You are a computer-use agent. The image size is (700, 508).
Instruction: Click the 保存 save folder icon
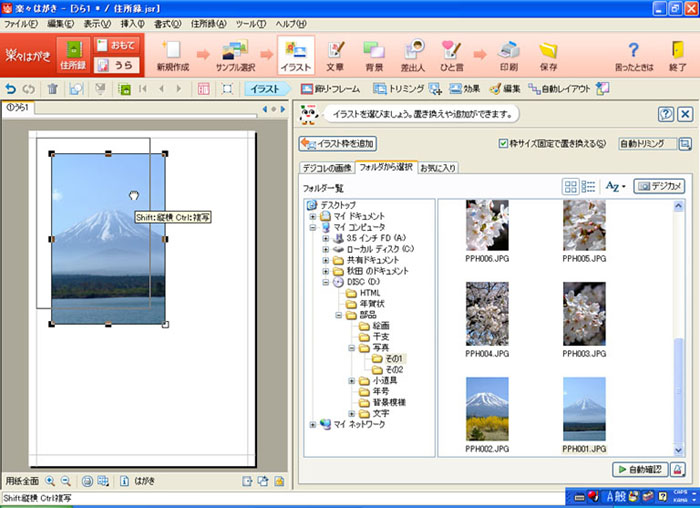[548, 56]
